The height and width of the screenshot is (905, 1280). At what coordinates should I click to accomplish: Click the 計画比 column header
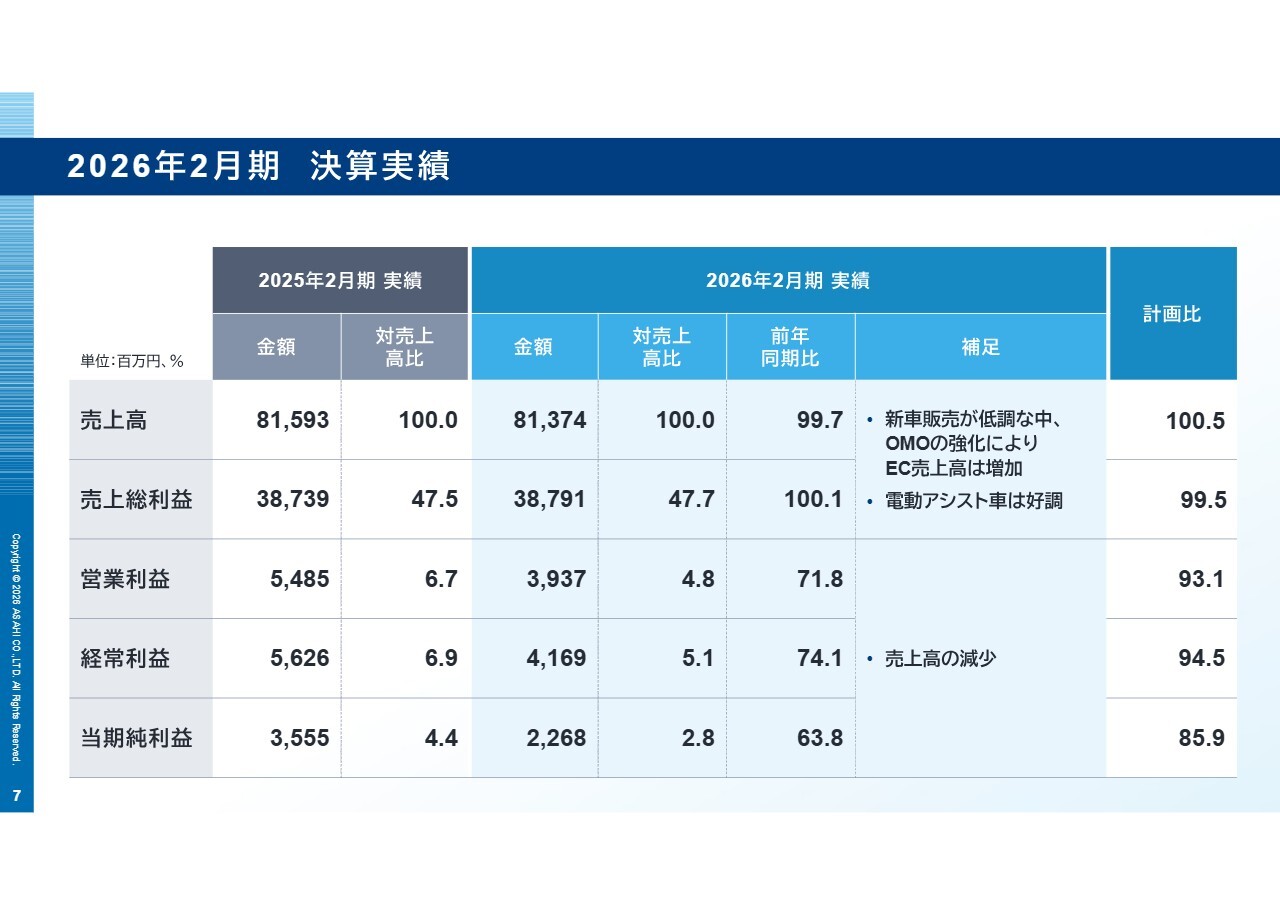click(1172, 314)
